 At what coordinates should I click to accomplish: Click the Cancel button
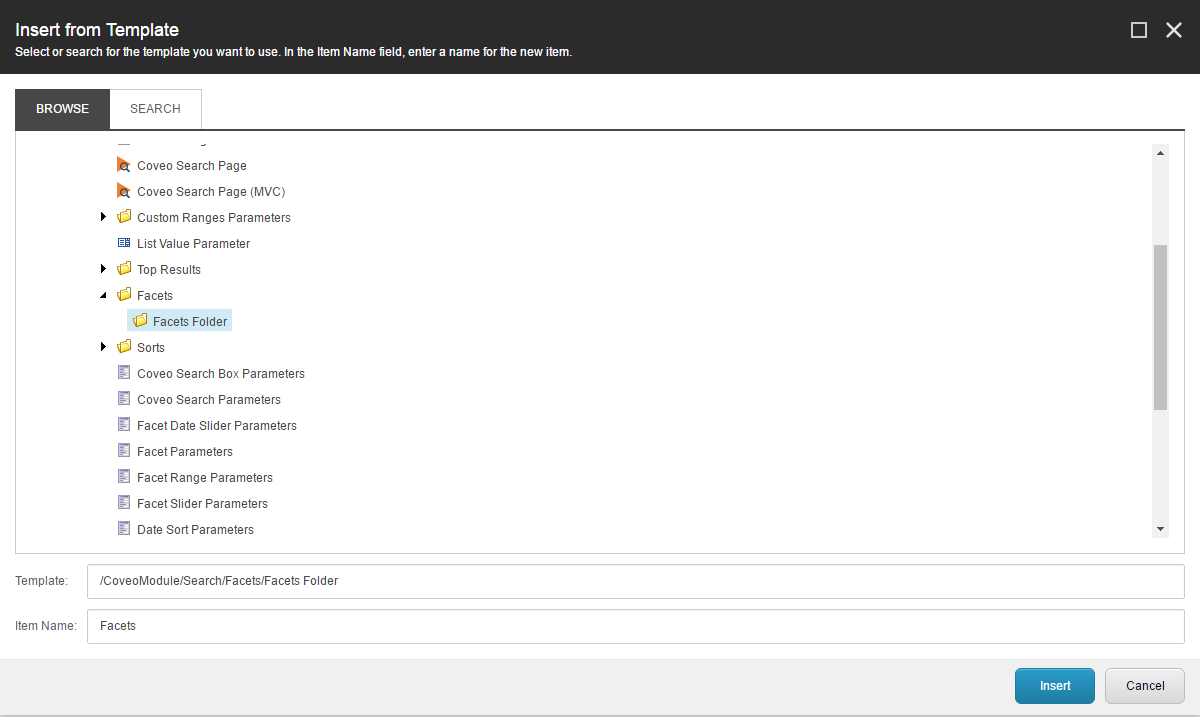coord(1144,686)
